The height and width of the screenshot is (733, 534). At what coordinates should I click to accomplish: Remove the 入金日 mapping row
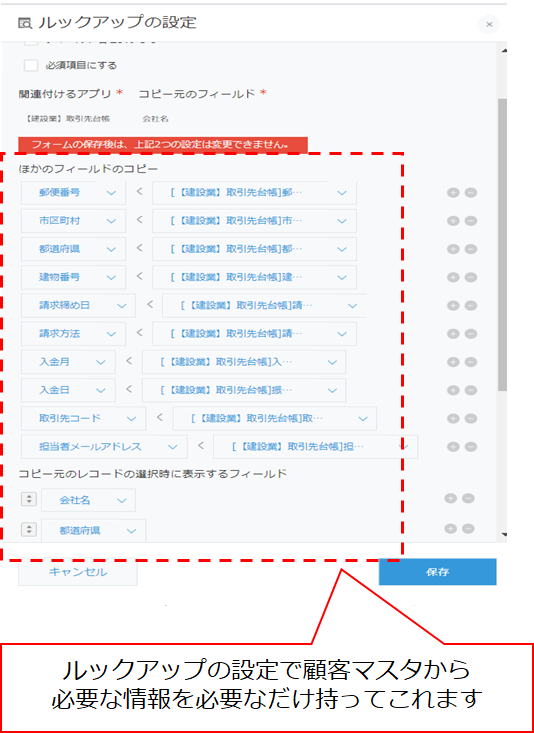pyautogui.click(x=470, y=390)
